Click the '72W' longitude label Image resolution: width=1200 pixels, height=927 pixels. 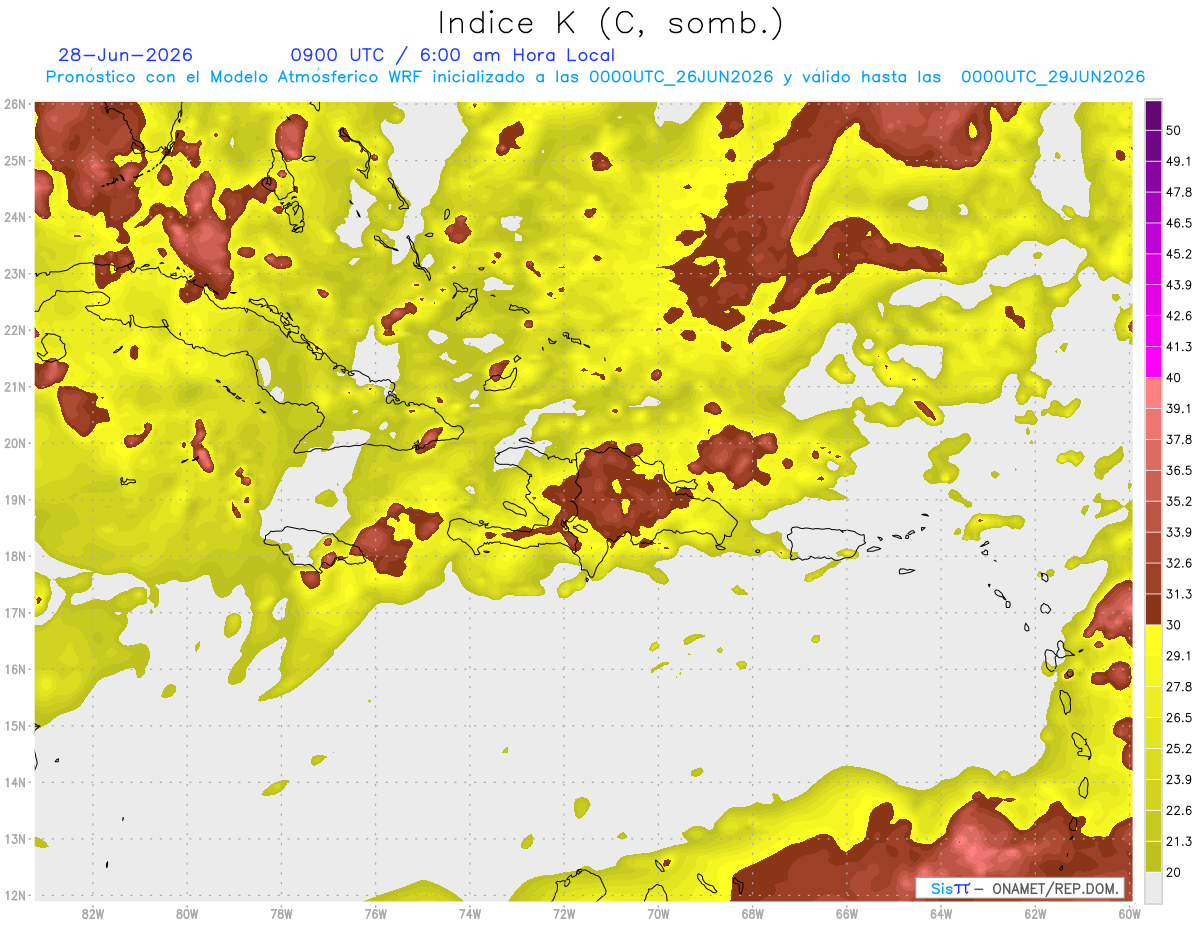(564, 914)
